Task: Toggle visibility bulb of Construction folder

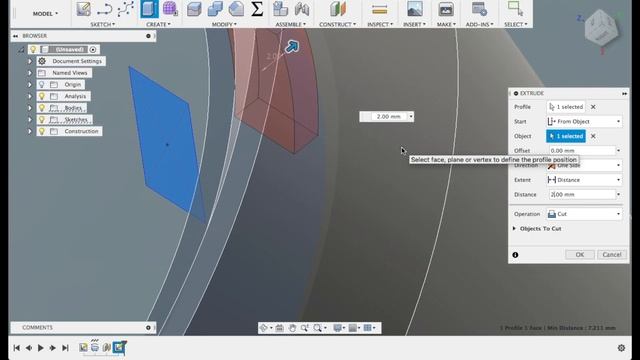Action: tap(42, 131)
